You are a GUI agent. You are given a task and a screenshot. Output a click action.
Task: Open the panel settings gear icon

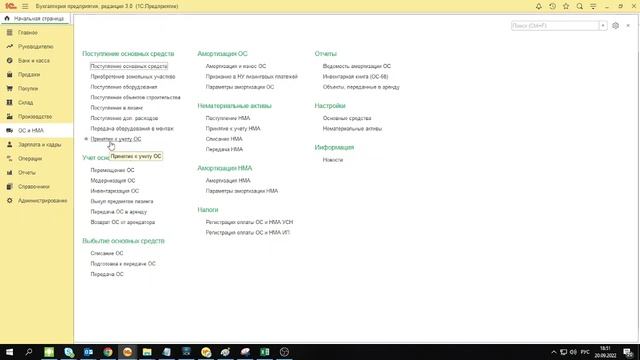616,26
